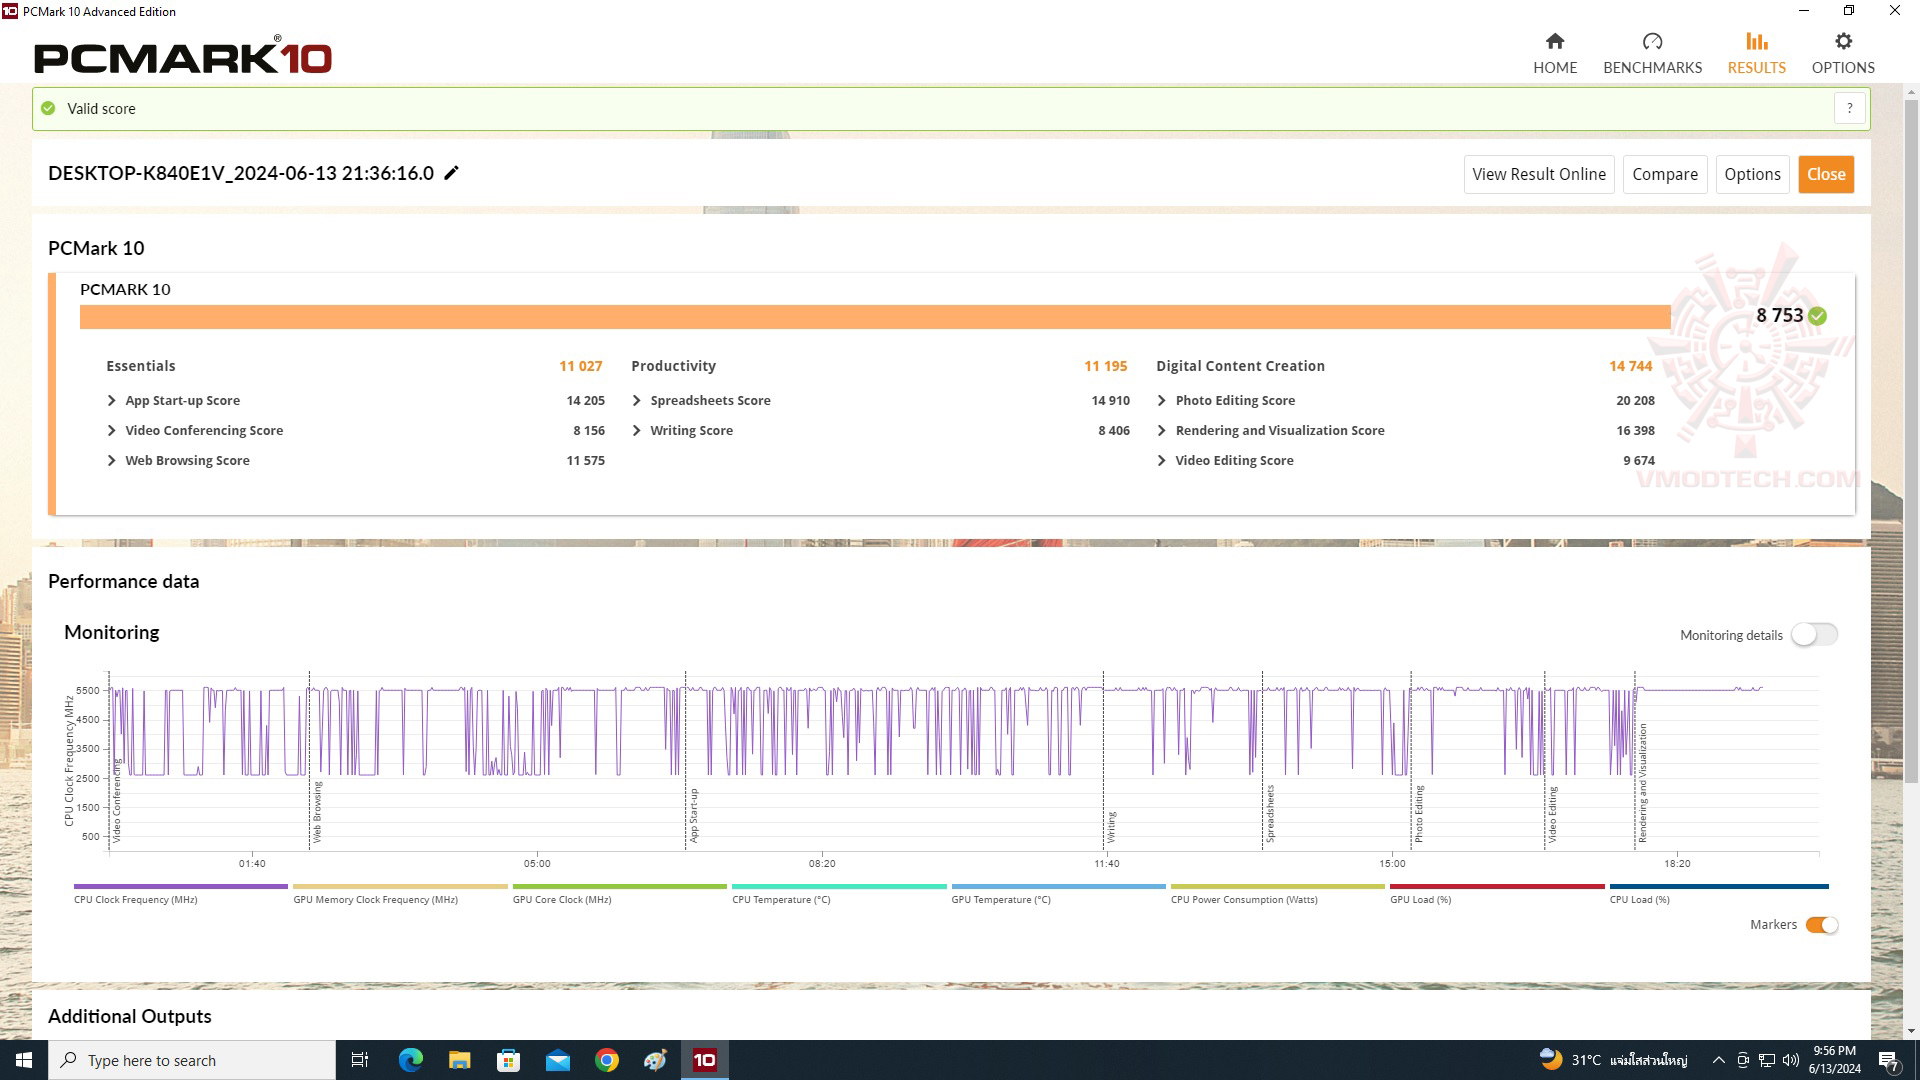The width and height of the screenshot is (1920, 1080).
Task: Expand the App Start-up Score section
Action: 112,400
